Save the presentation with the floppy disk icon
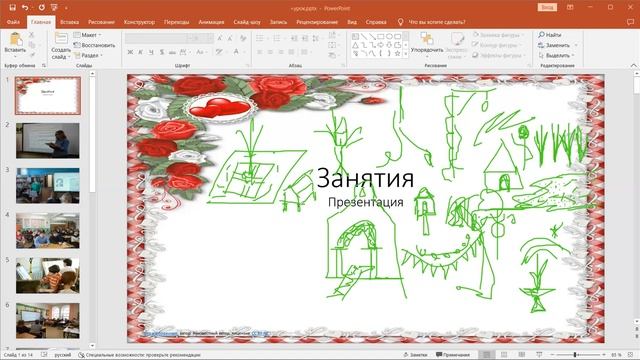 (x=13, y=7)
